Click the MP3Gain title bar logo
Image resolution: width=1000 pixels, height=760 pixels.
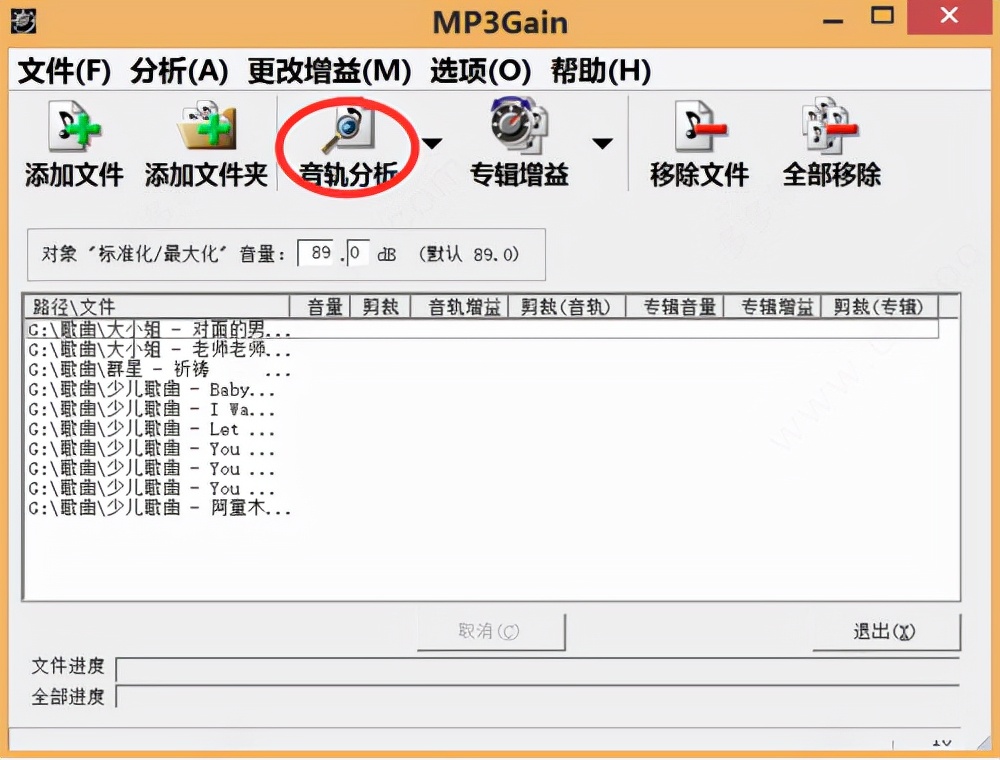coord(22,18)
